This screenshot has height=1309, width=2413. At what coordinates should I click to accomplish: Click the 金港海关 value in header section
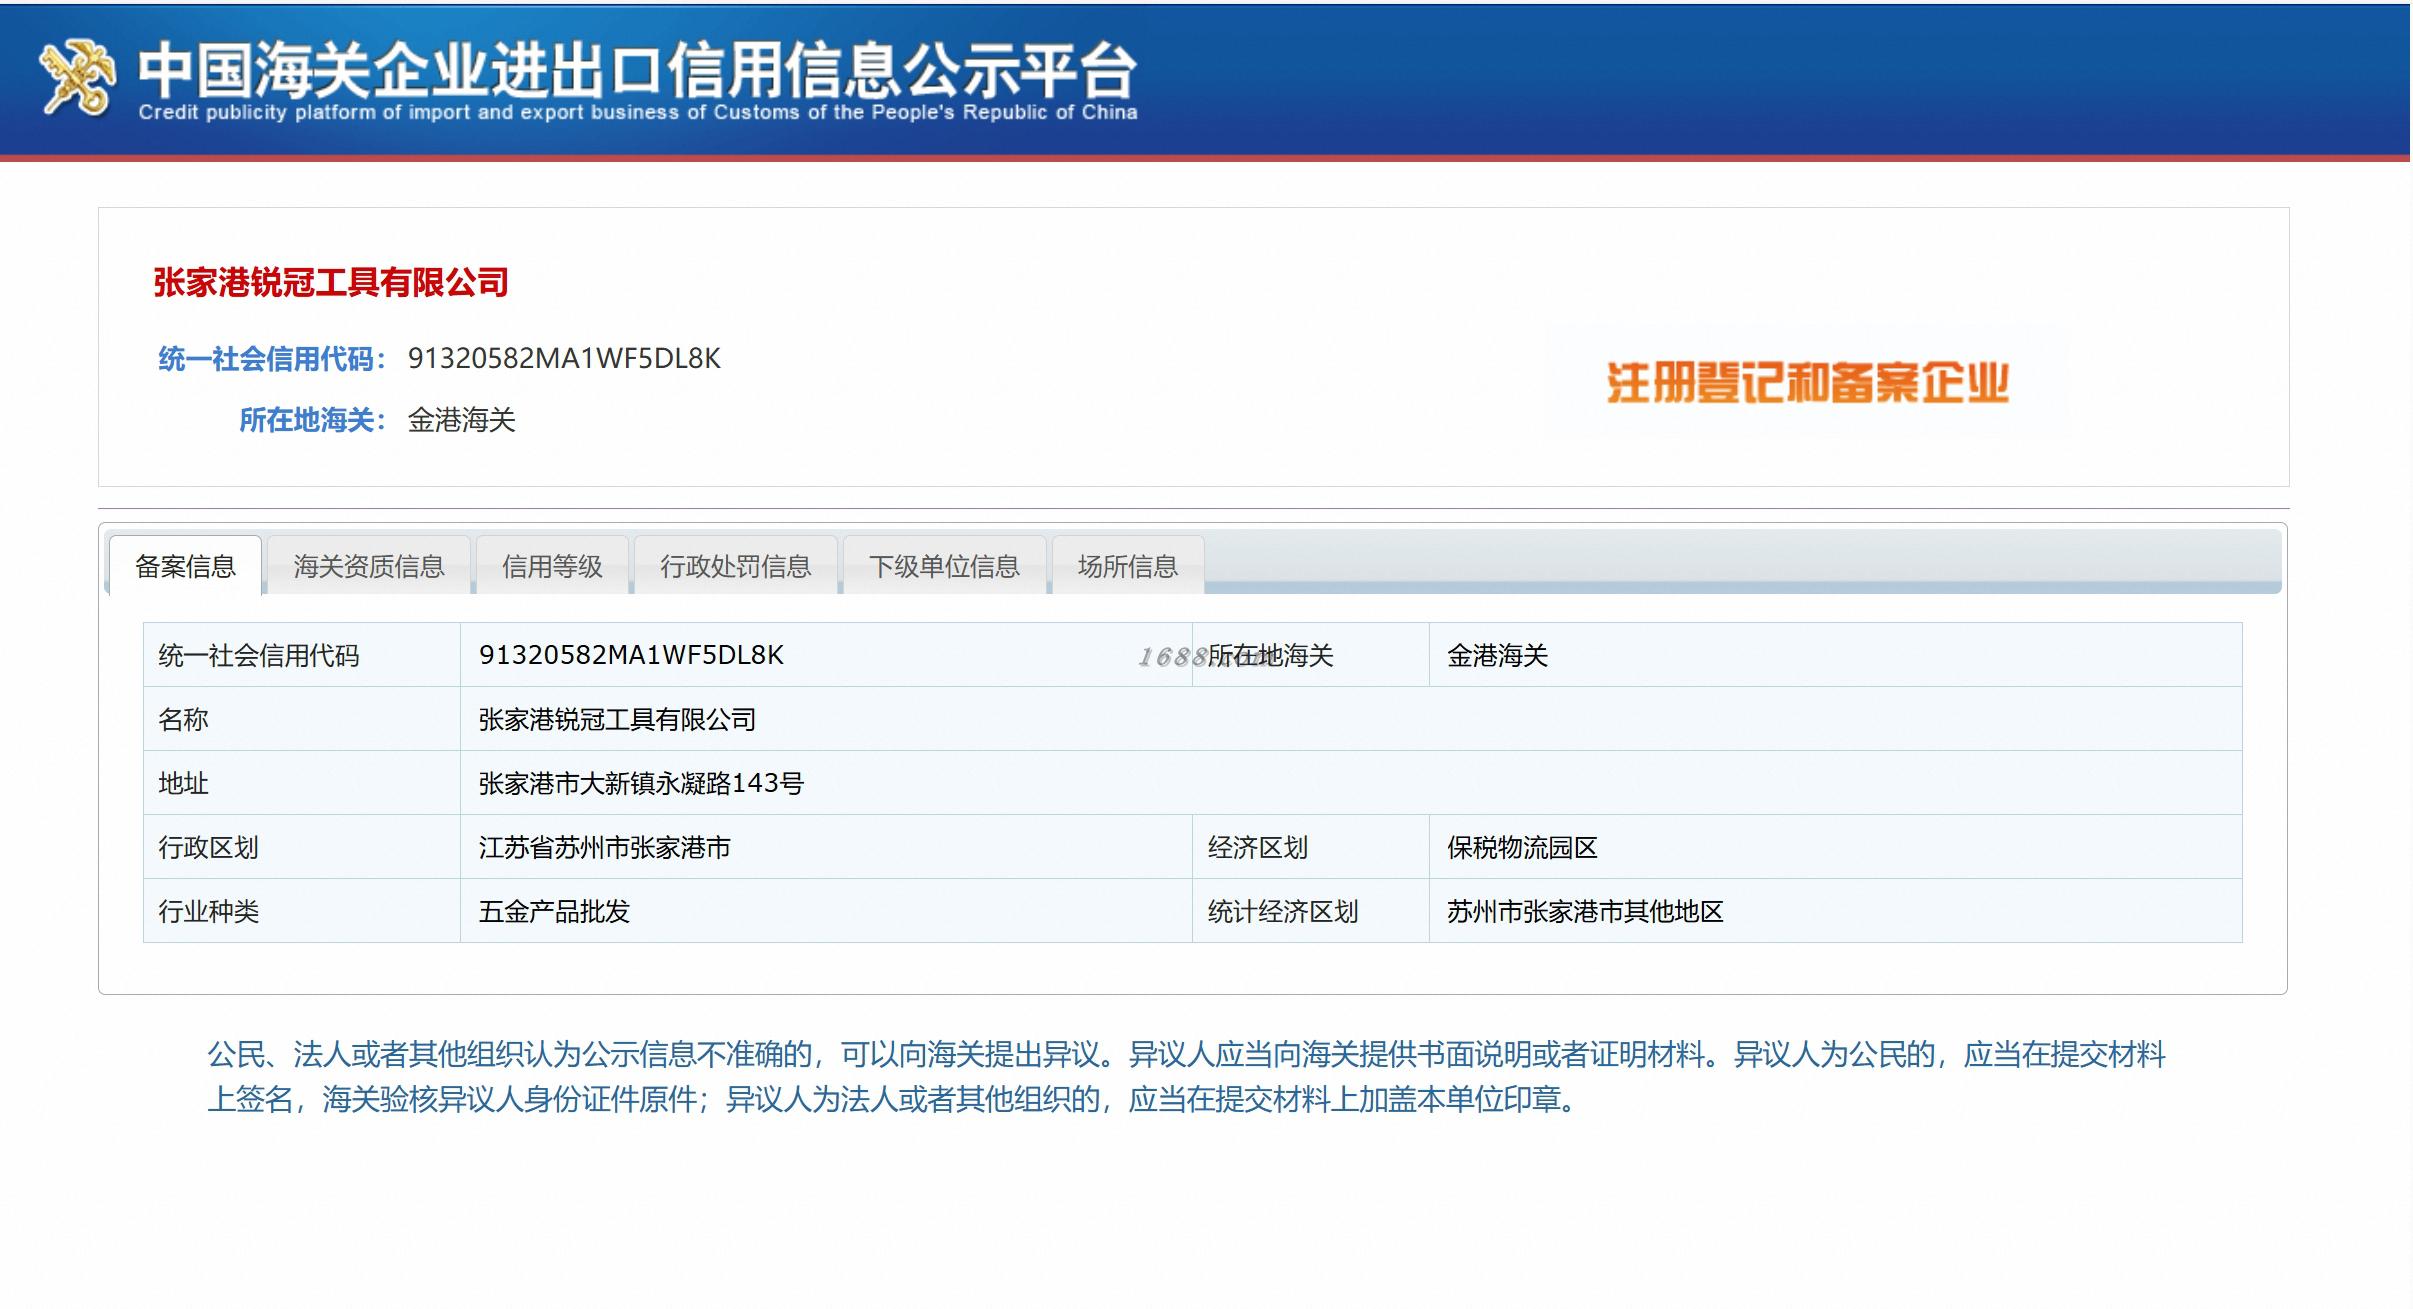pyautogui.click(x=461, y=420)
